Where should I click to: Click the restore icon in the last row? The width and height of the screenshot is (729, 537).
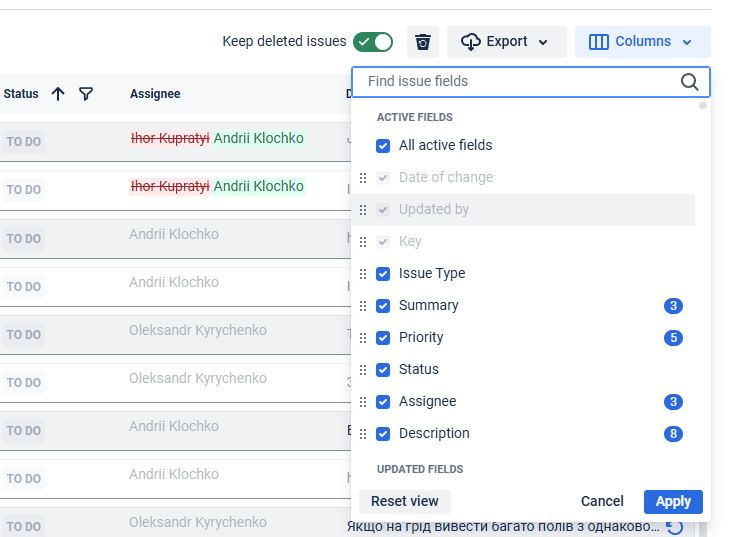pos(675,527)
